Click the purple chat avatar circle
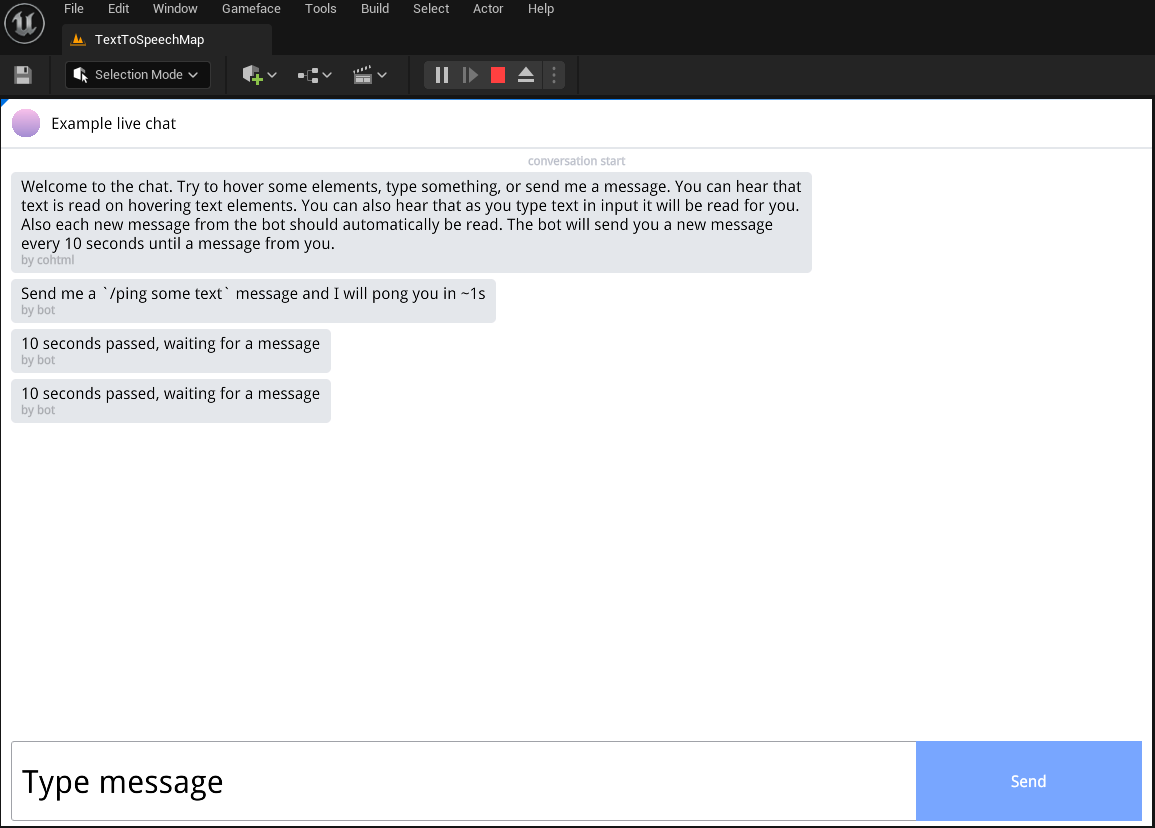This screenshot has height=828, width=1155. [26, 123]
